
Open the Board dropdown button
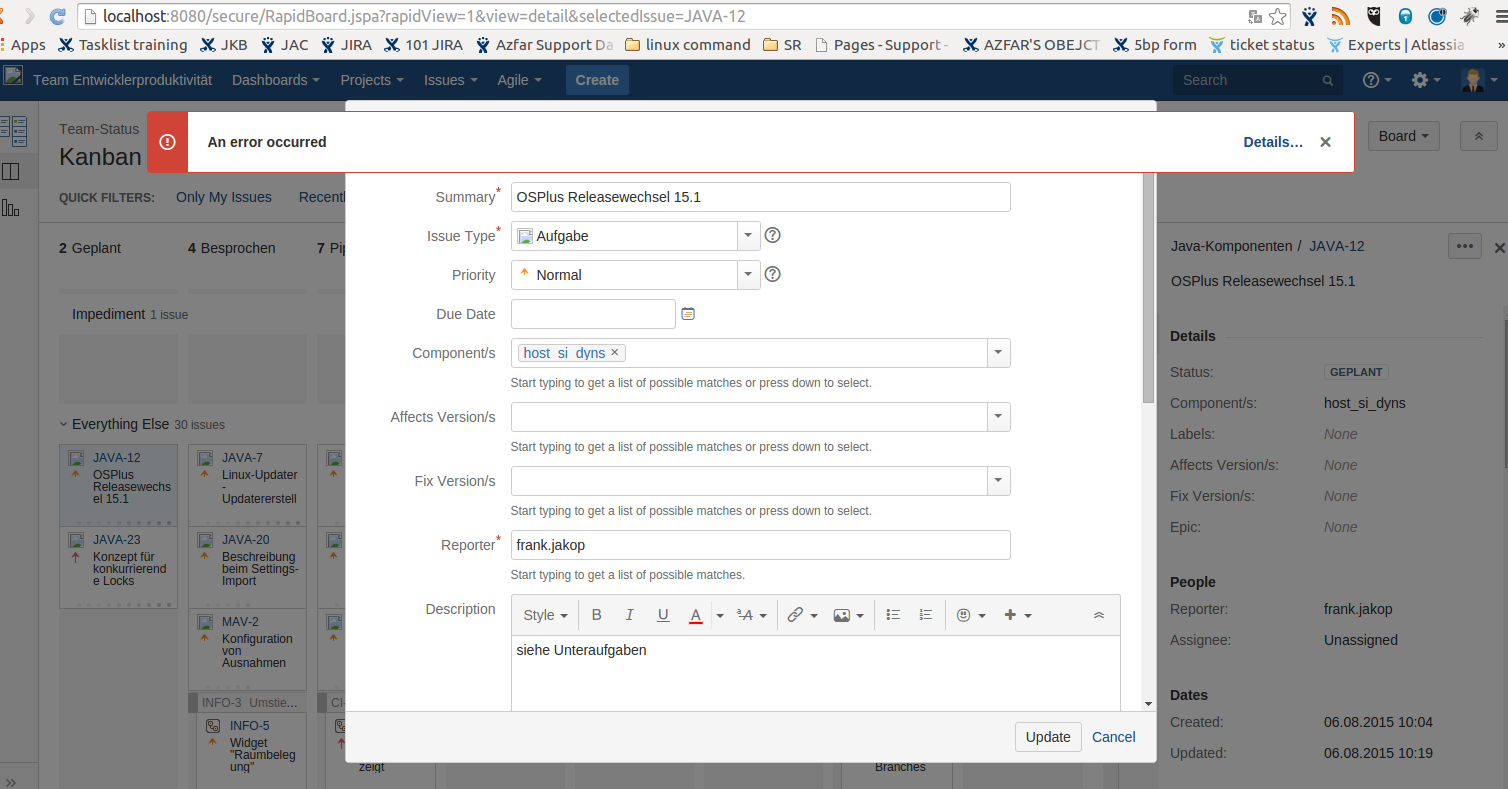(x=1403, y=136)
